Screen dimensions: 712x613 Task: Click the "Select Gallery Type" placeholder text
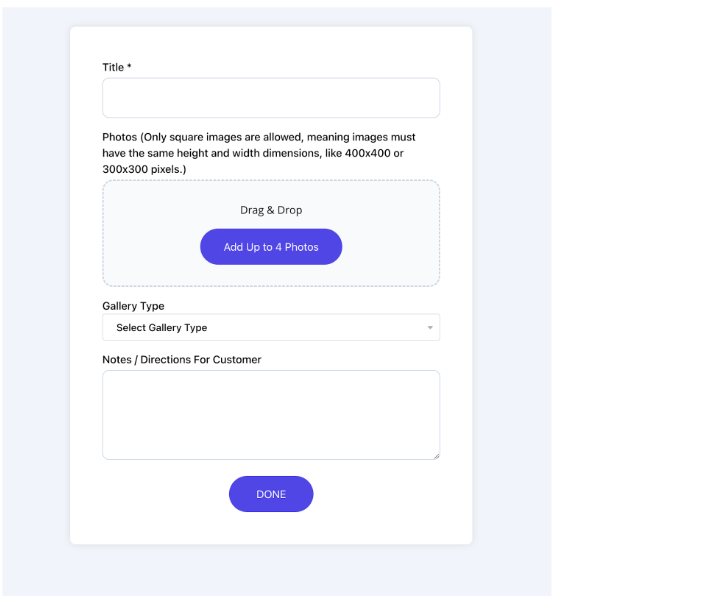(x=161, y=328)
